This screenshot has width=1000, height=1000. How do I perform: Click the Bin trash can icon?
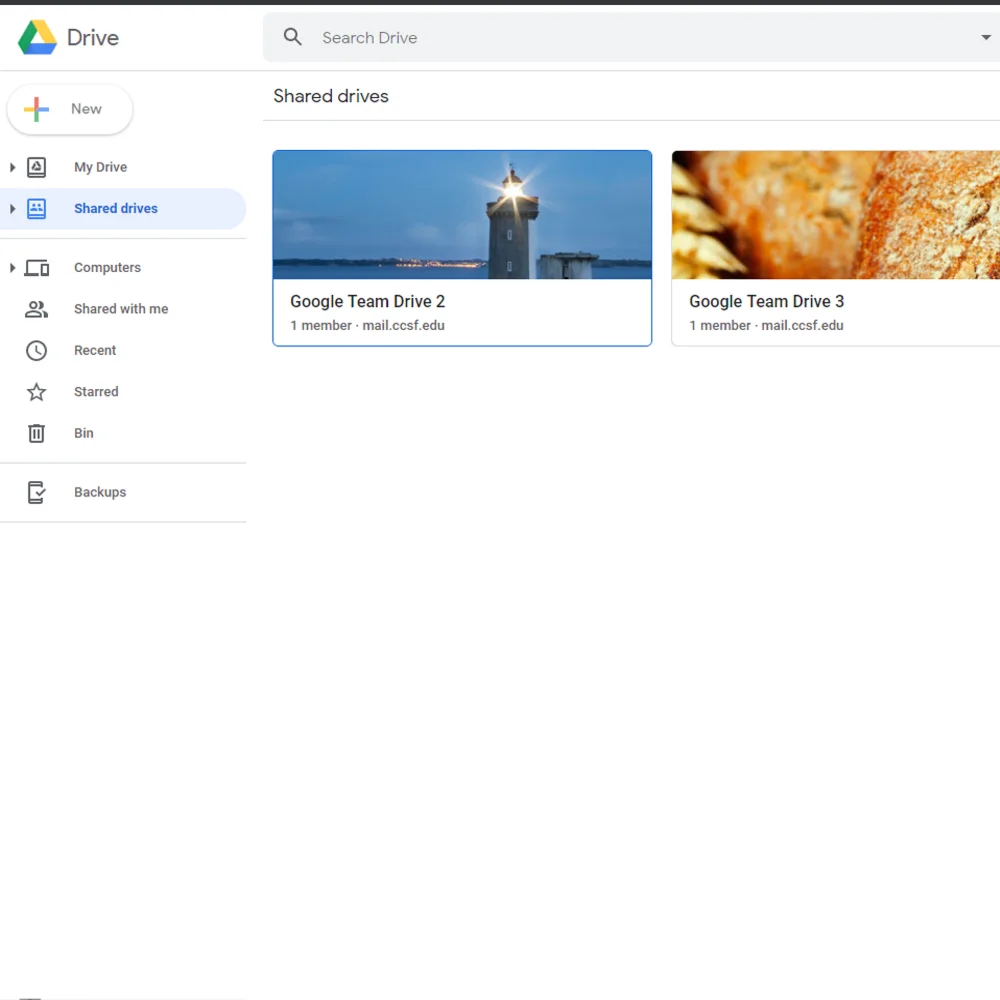(x=37, y=433)
